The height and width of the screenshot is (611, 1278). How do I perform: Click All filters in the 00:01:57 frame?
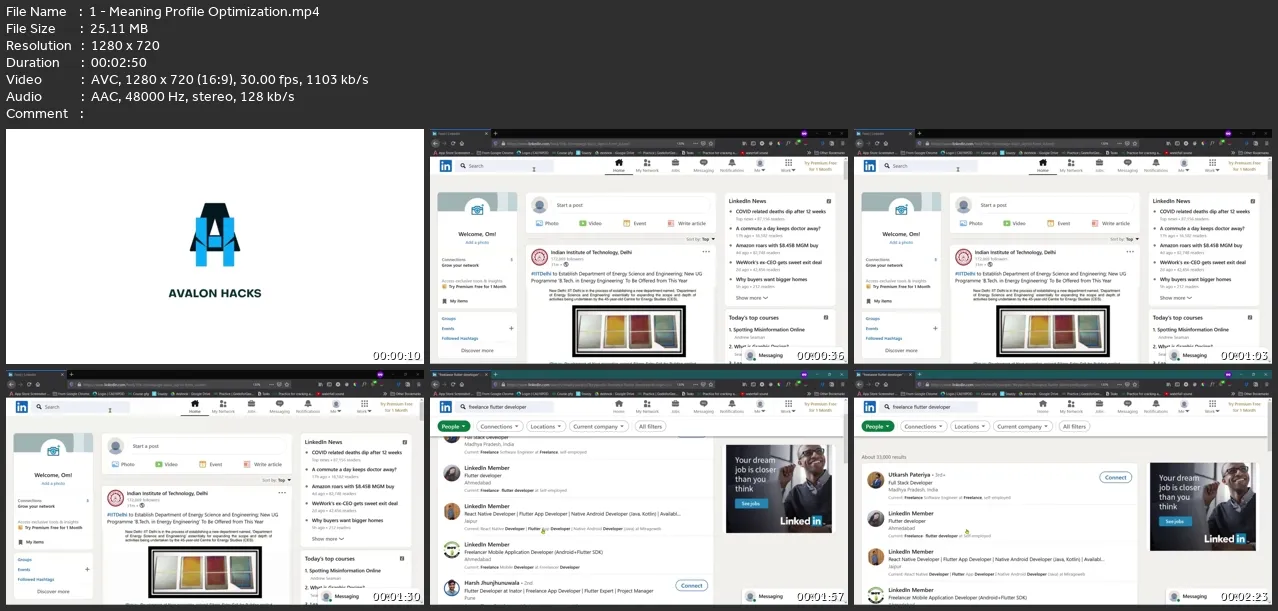tap(650, 427)
